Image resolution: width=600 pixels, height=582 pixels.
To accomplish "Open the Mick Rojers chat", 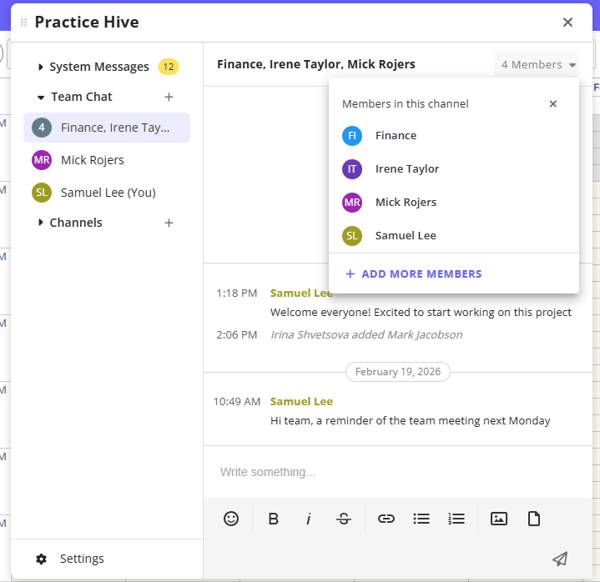I will tap(92, 160).
